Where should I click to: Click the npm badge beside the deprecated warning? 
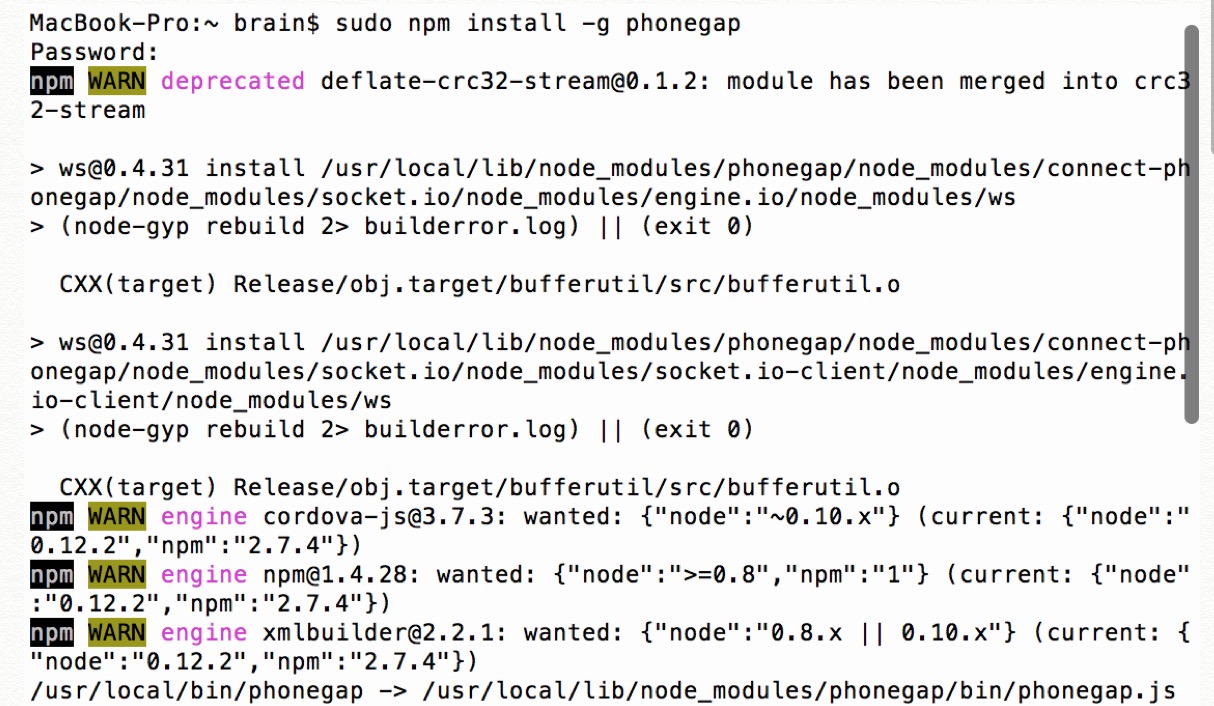(x=52, y=82)
